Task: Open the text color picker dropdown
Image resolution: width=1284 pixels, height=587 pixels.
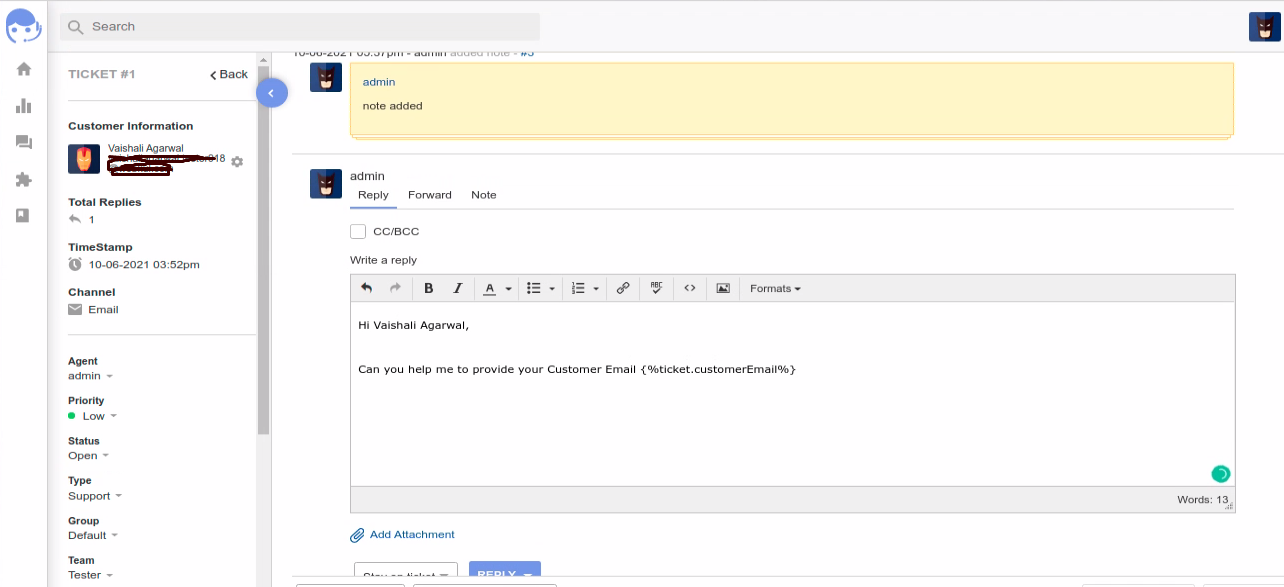Action: [495, 288]
